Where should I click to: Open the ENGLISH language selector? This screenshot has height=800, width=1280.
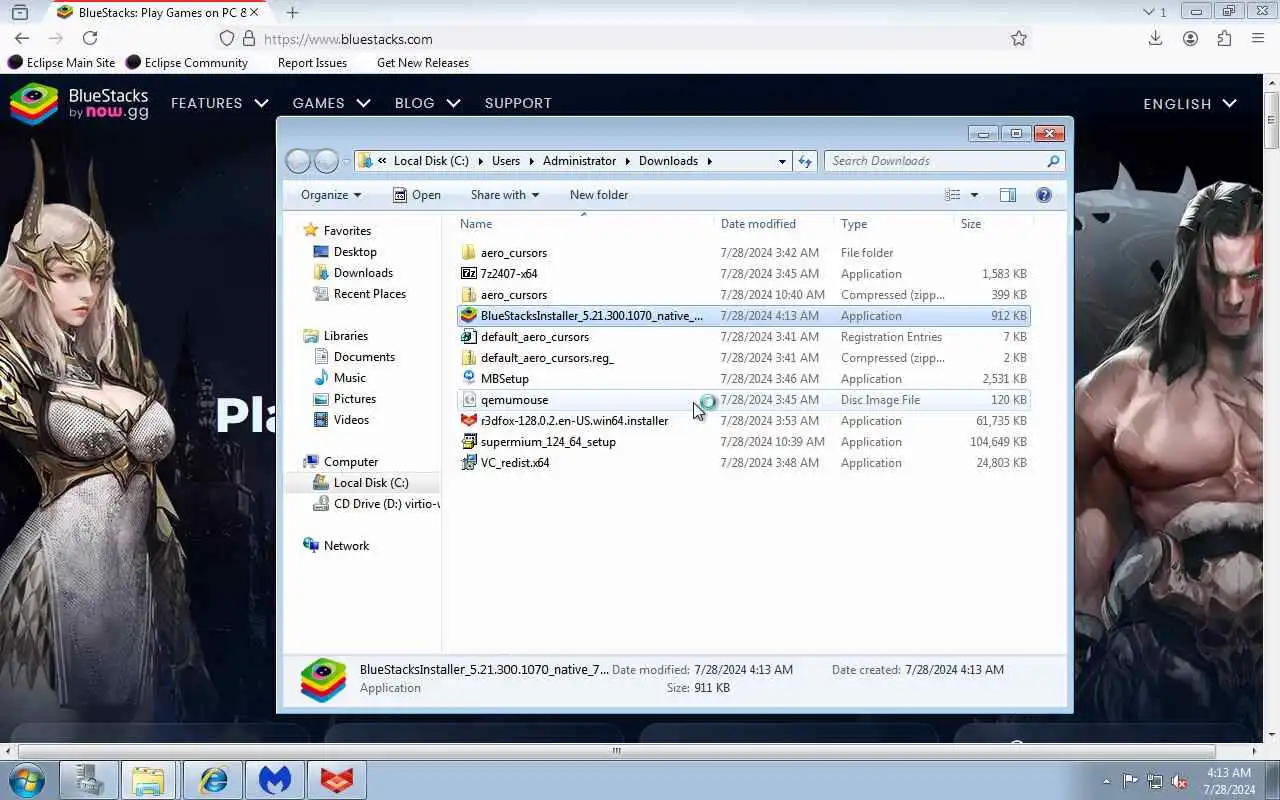(1190, 104)
